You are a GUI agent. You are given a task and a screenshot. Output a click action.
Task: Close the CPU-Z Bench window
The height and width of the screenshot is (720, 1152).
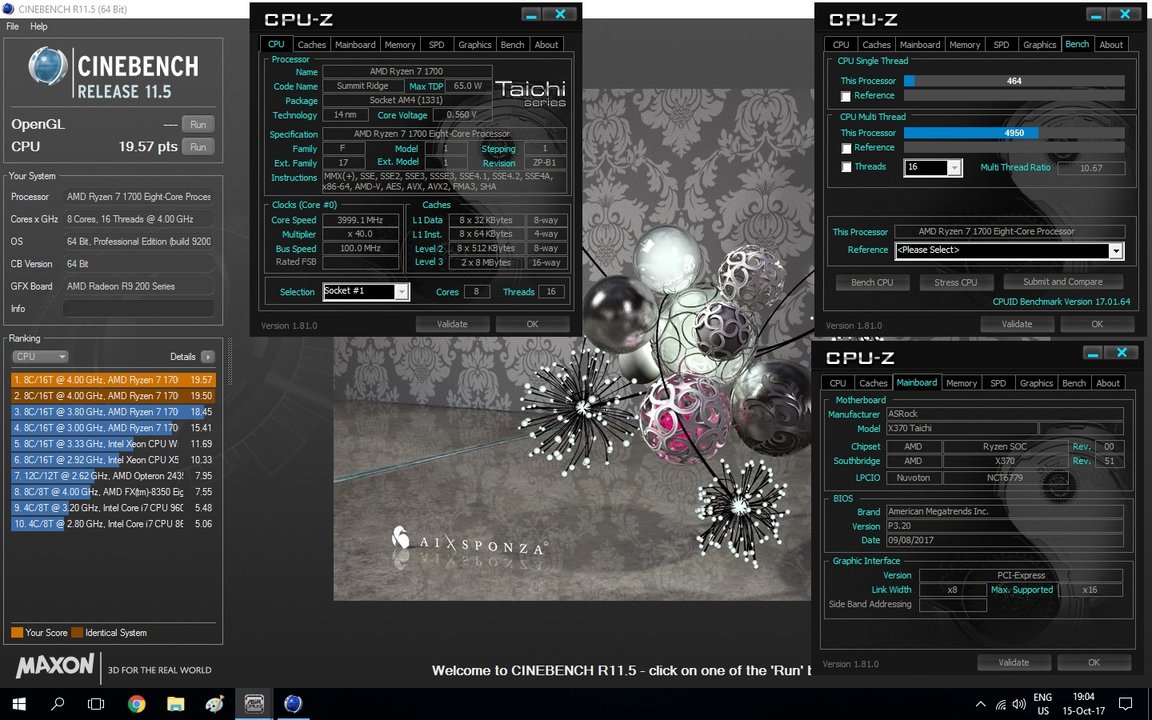1124,15
